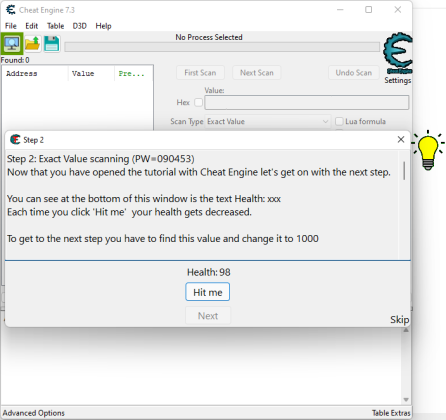Click the tutorial text scrollbar thumb
Image resolution: width=446 pixels, height=420 pixels.
pyautogui.click(x=404, y=171)
